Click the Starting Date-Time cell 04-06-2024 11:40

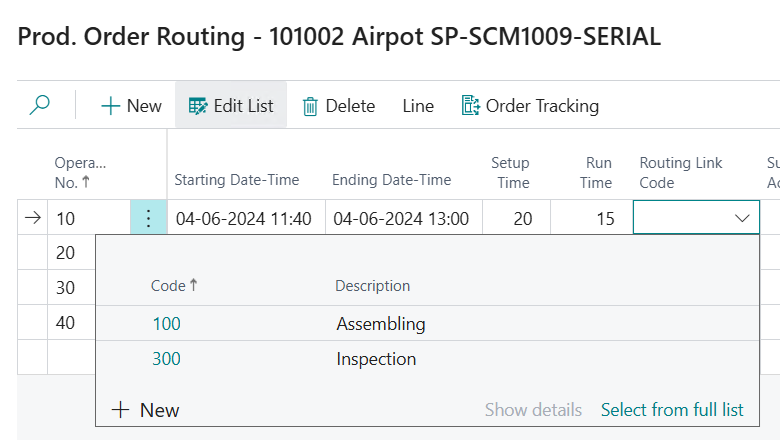pos(243,218)
